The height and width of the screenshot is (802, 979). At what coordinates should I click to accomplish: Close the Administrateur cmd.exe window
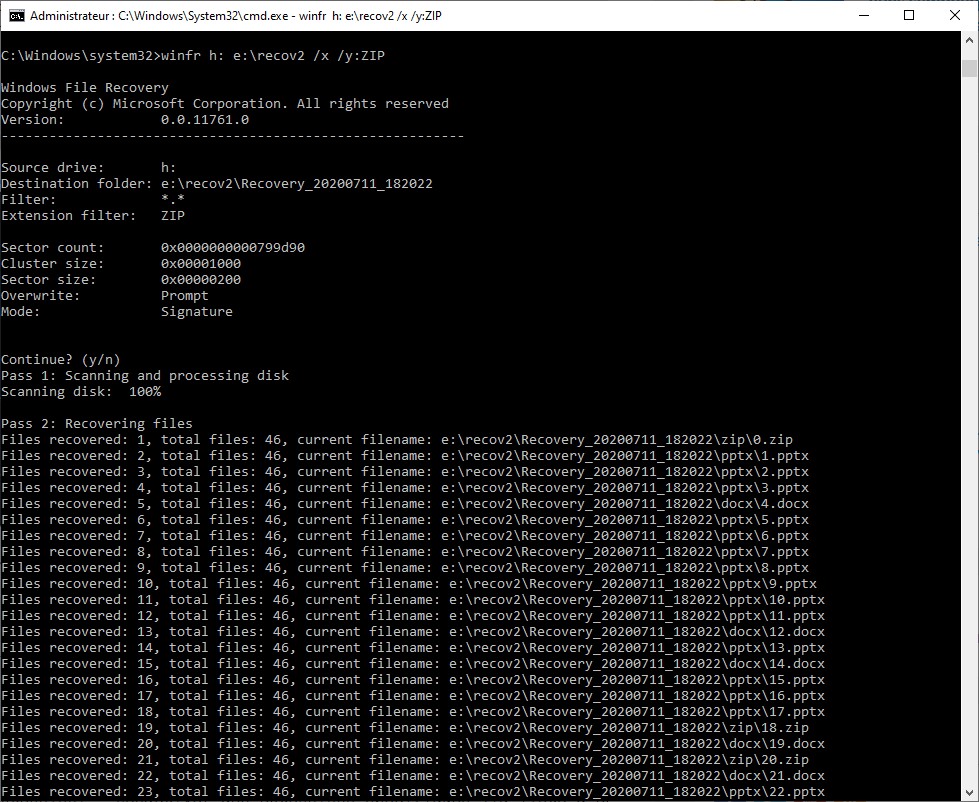coord(955,16)
